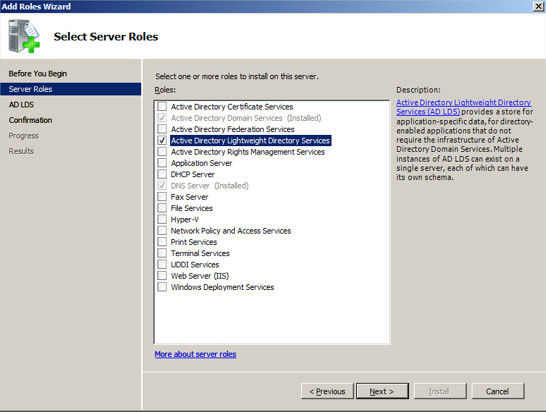Select the Active Directory Certificate Services label
546x412 pixels.
point(232,107)
